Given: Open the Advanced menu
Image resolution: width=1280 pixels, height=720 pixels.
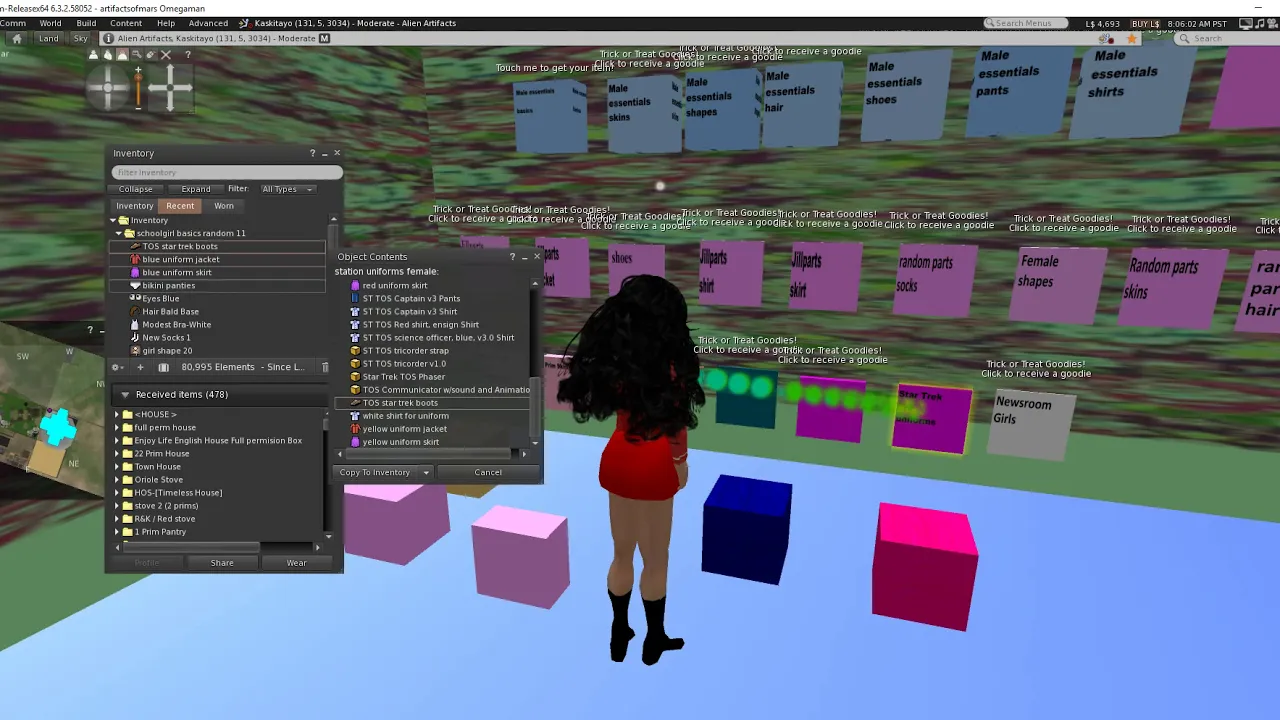Looking at the screenshot, I should (x=208, y=23).
